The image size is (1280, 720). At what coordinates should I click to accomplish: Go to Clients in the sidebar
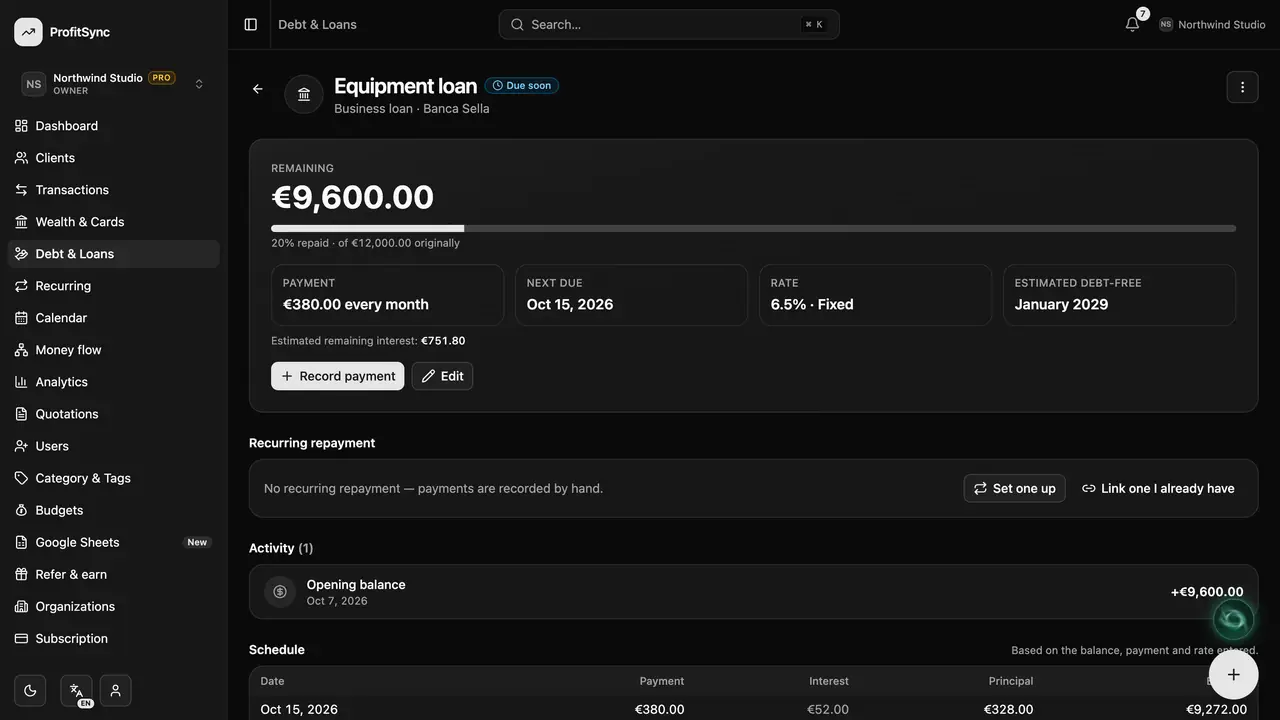pos(114,158)
